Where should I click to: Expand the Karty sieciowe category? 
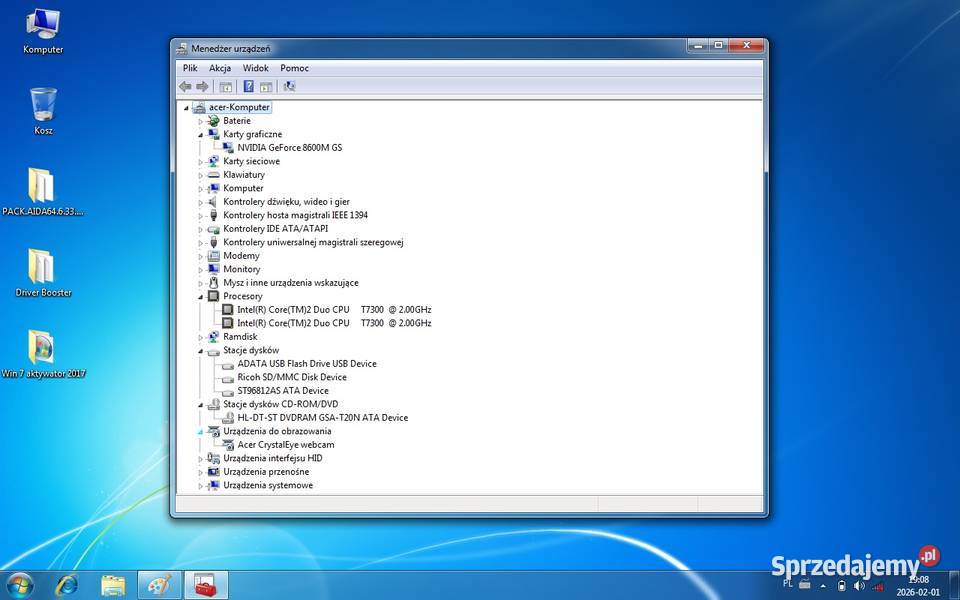coord(201,161)
